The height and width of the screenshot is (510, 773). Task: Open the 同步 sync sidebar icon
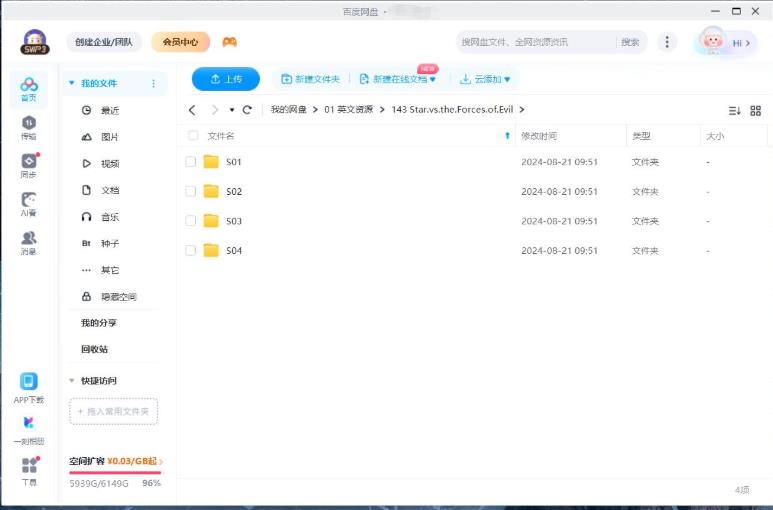click(29, 166)
